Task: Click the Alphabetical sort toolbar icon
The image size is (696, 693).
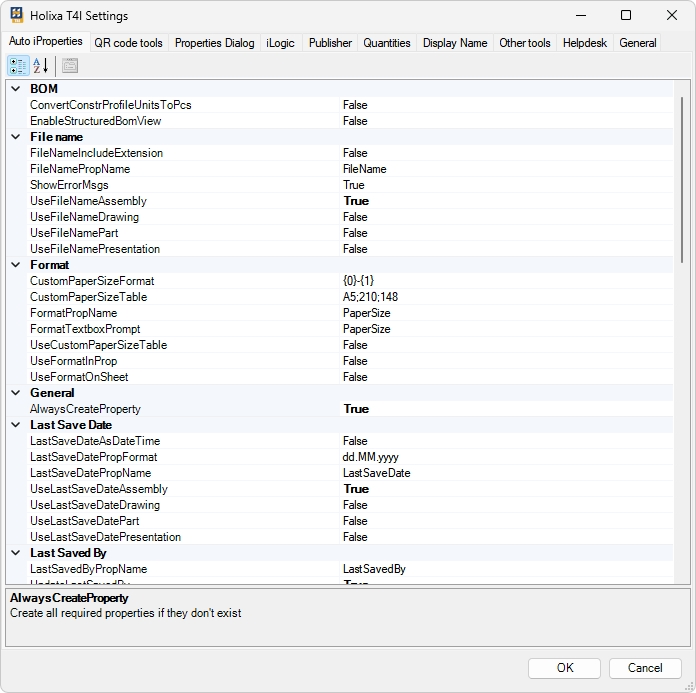Action: tap(40, 66)
